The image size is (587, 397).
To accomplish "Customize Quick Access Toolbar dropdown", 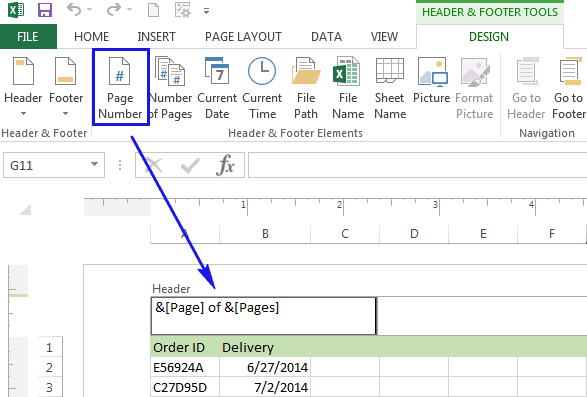I will pyautogui.click(x=206, y=11).
